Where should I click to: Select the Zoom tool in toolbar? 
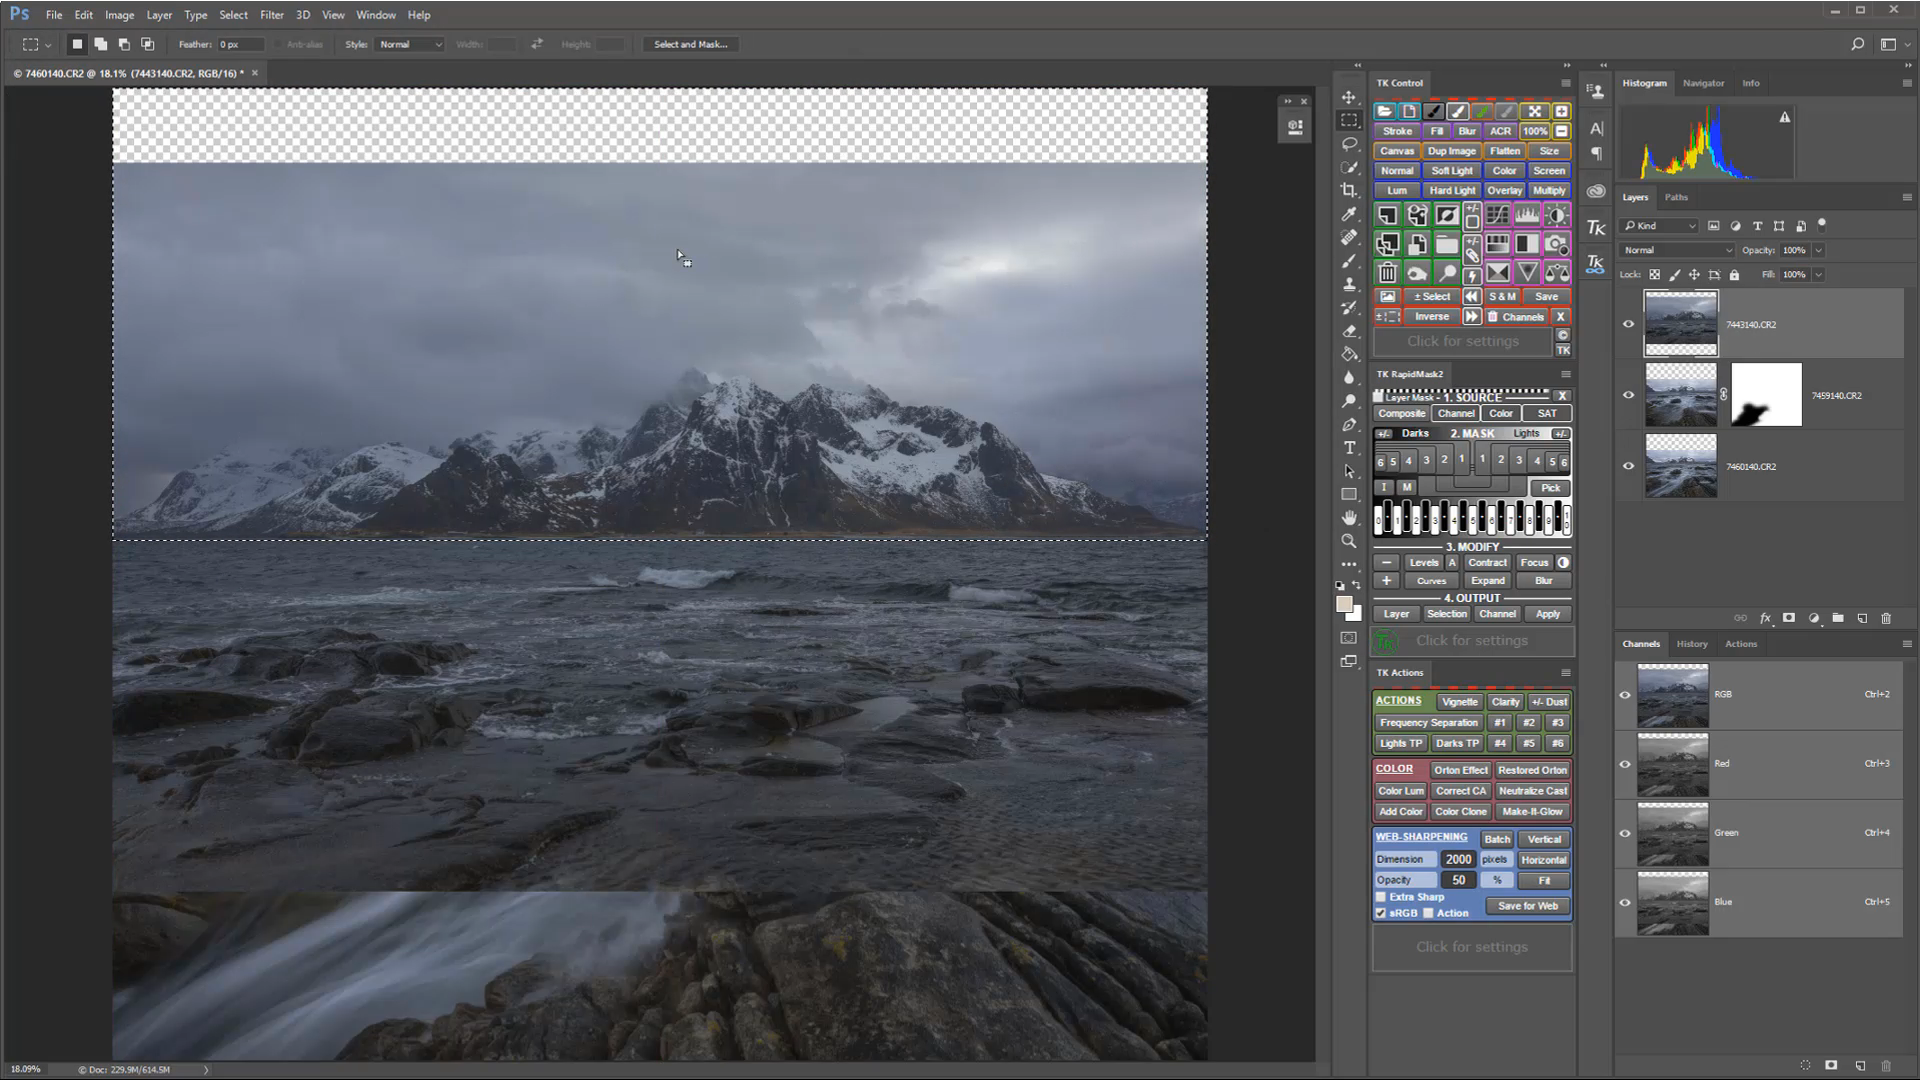point(1349,541)
